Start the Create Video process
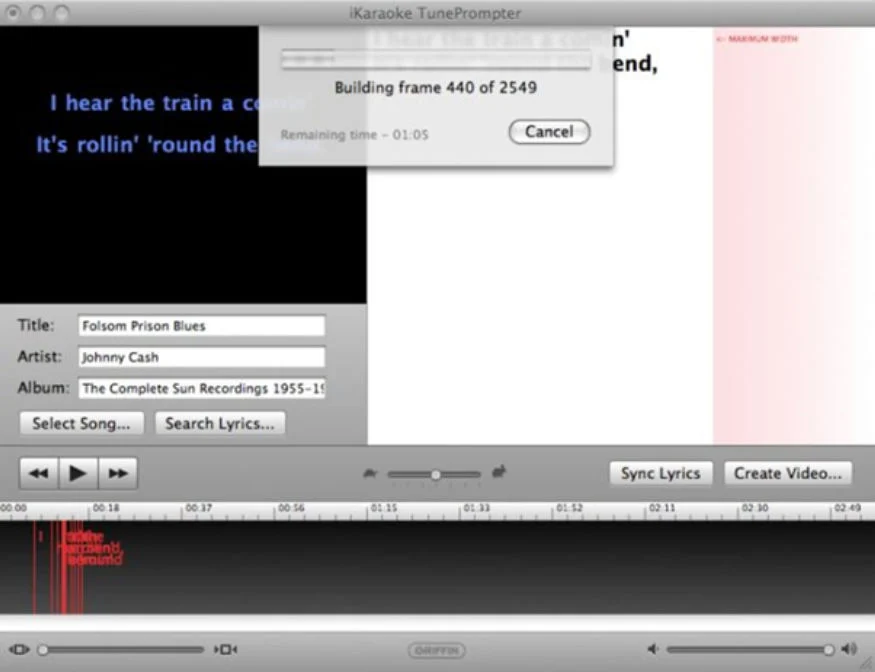This screenshot has width=875, height=672. 787,473
